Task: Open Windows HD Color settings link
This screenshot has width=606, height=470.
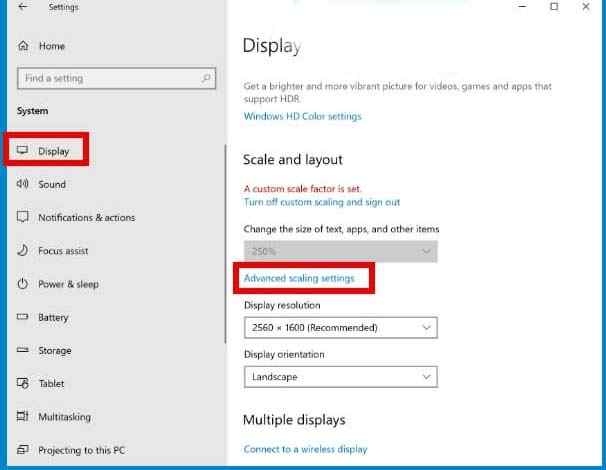Action: [303, 116]
